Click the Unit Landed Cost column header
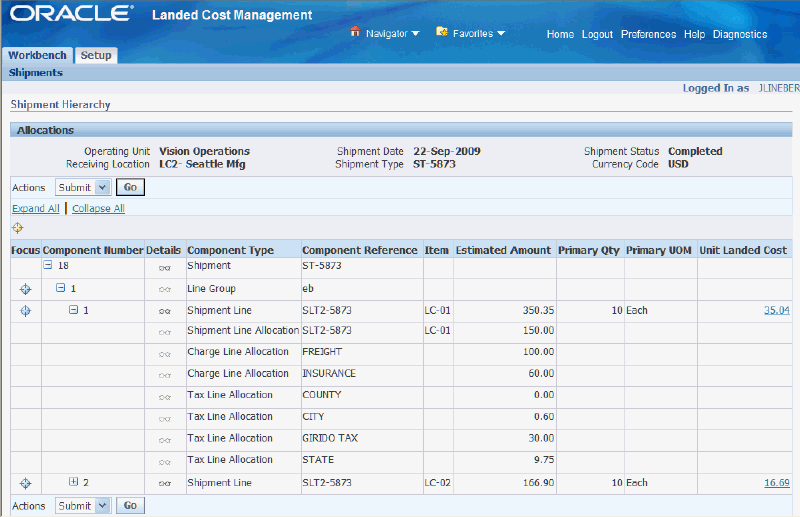Viewport: 800px width, 517px height. 743,250
